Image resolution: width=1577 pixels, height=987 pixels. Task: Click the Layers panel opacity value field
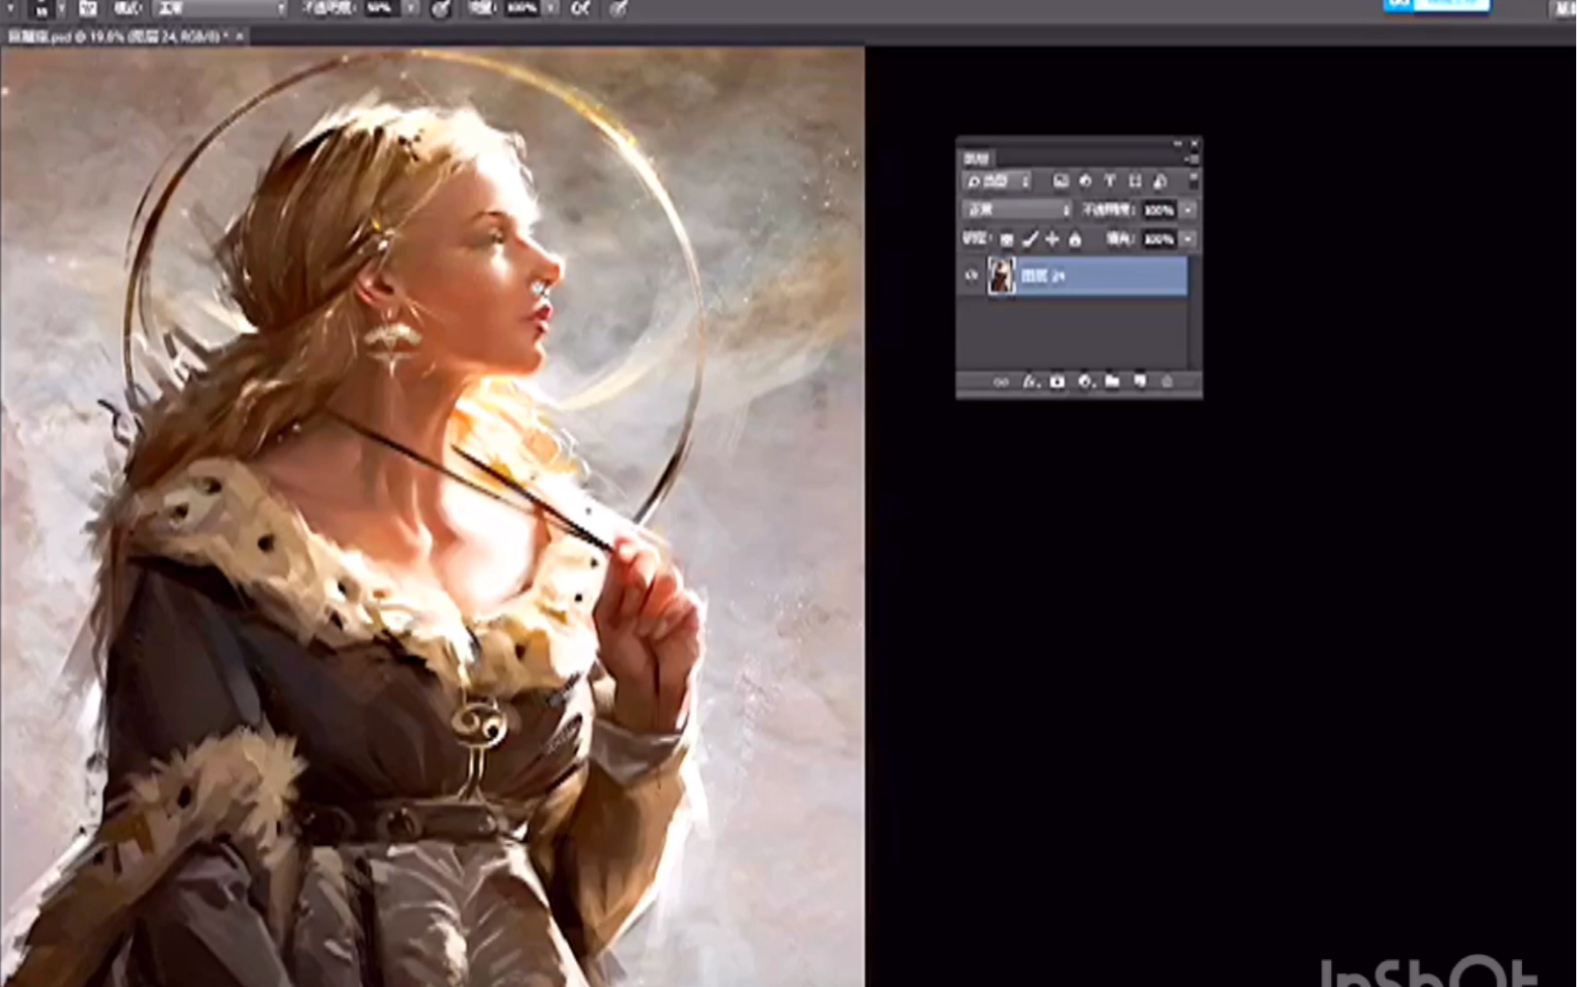1159,210
